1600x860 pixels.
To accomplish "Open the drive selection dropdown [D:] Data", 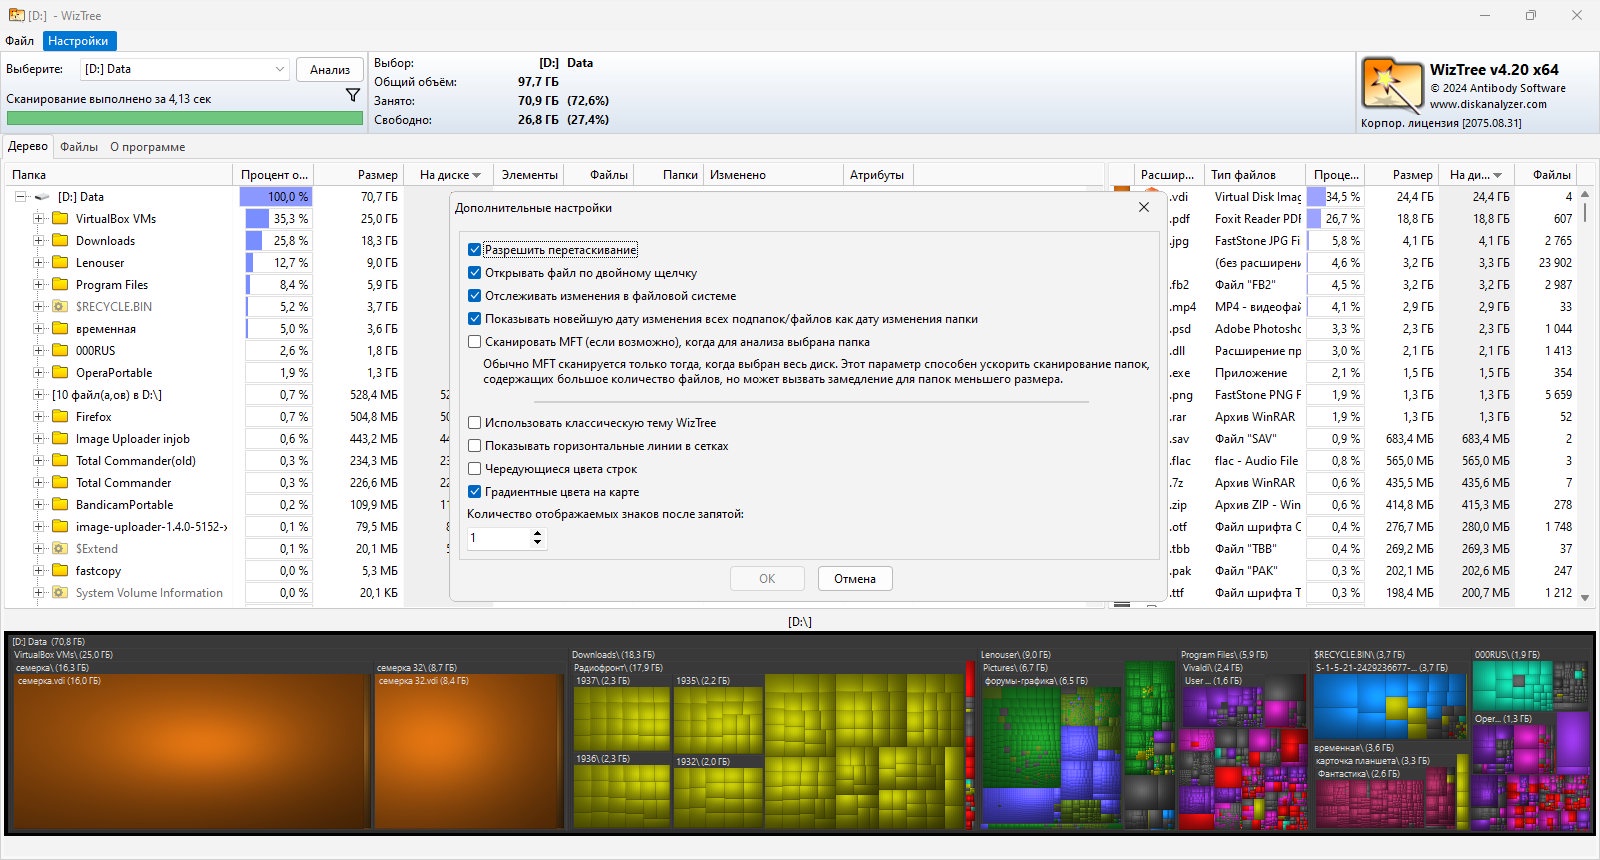I will pyautogui.click(x=185, y=69).
